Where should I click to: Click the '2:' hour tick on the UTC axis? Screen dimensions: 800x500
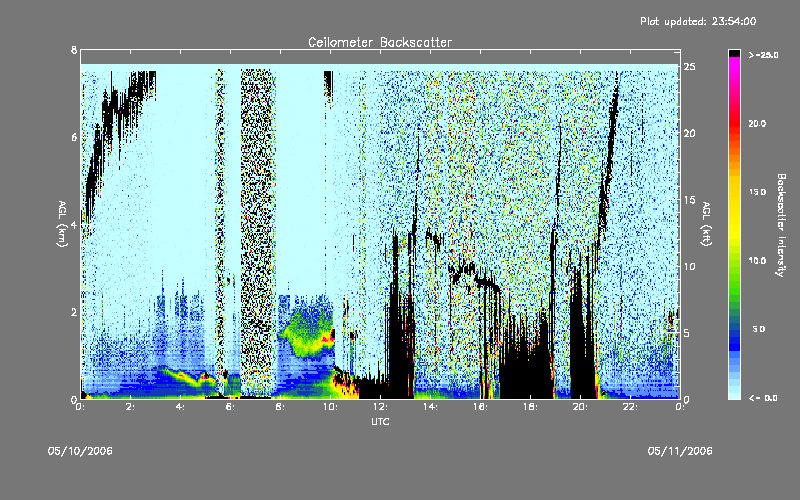[x=130, y=407]
